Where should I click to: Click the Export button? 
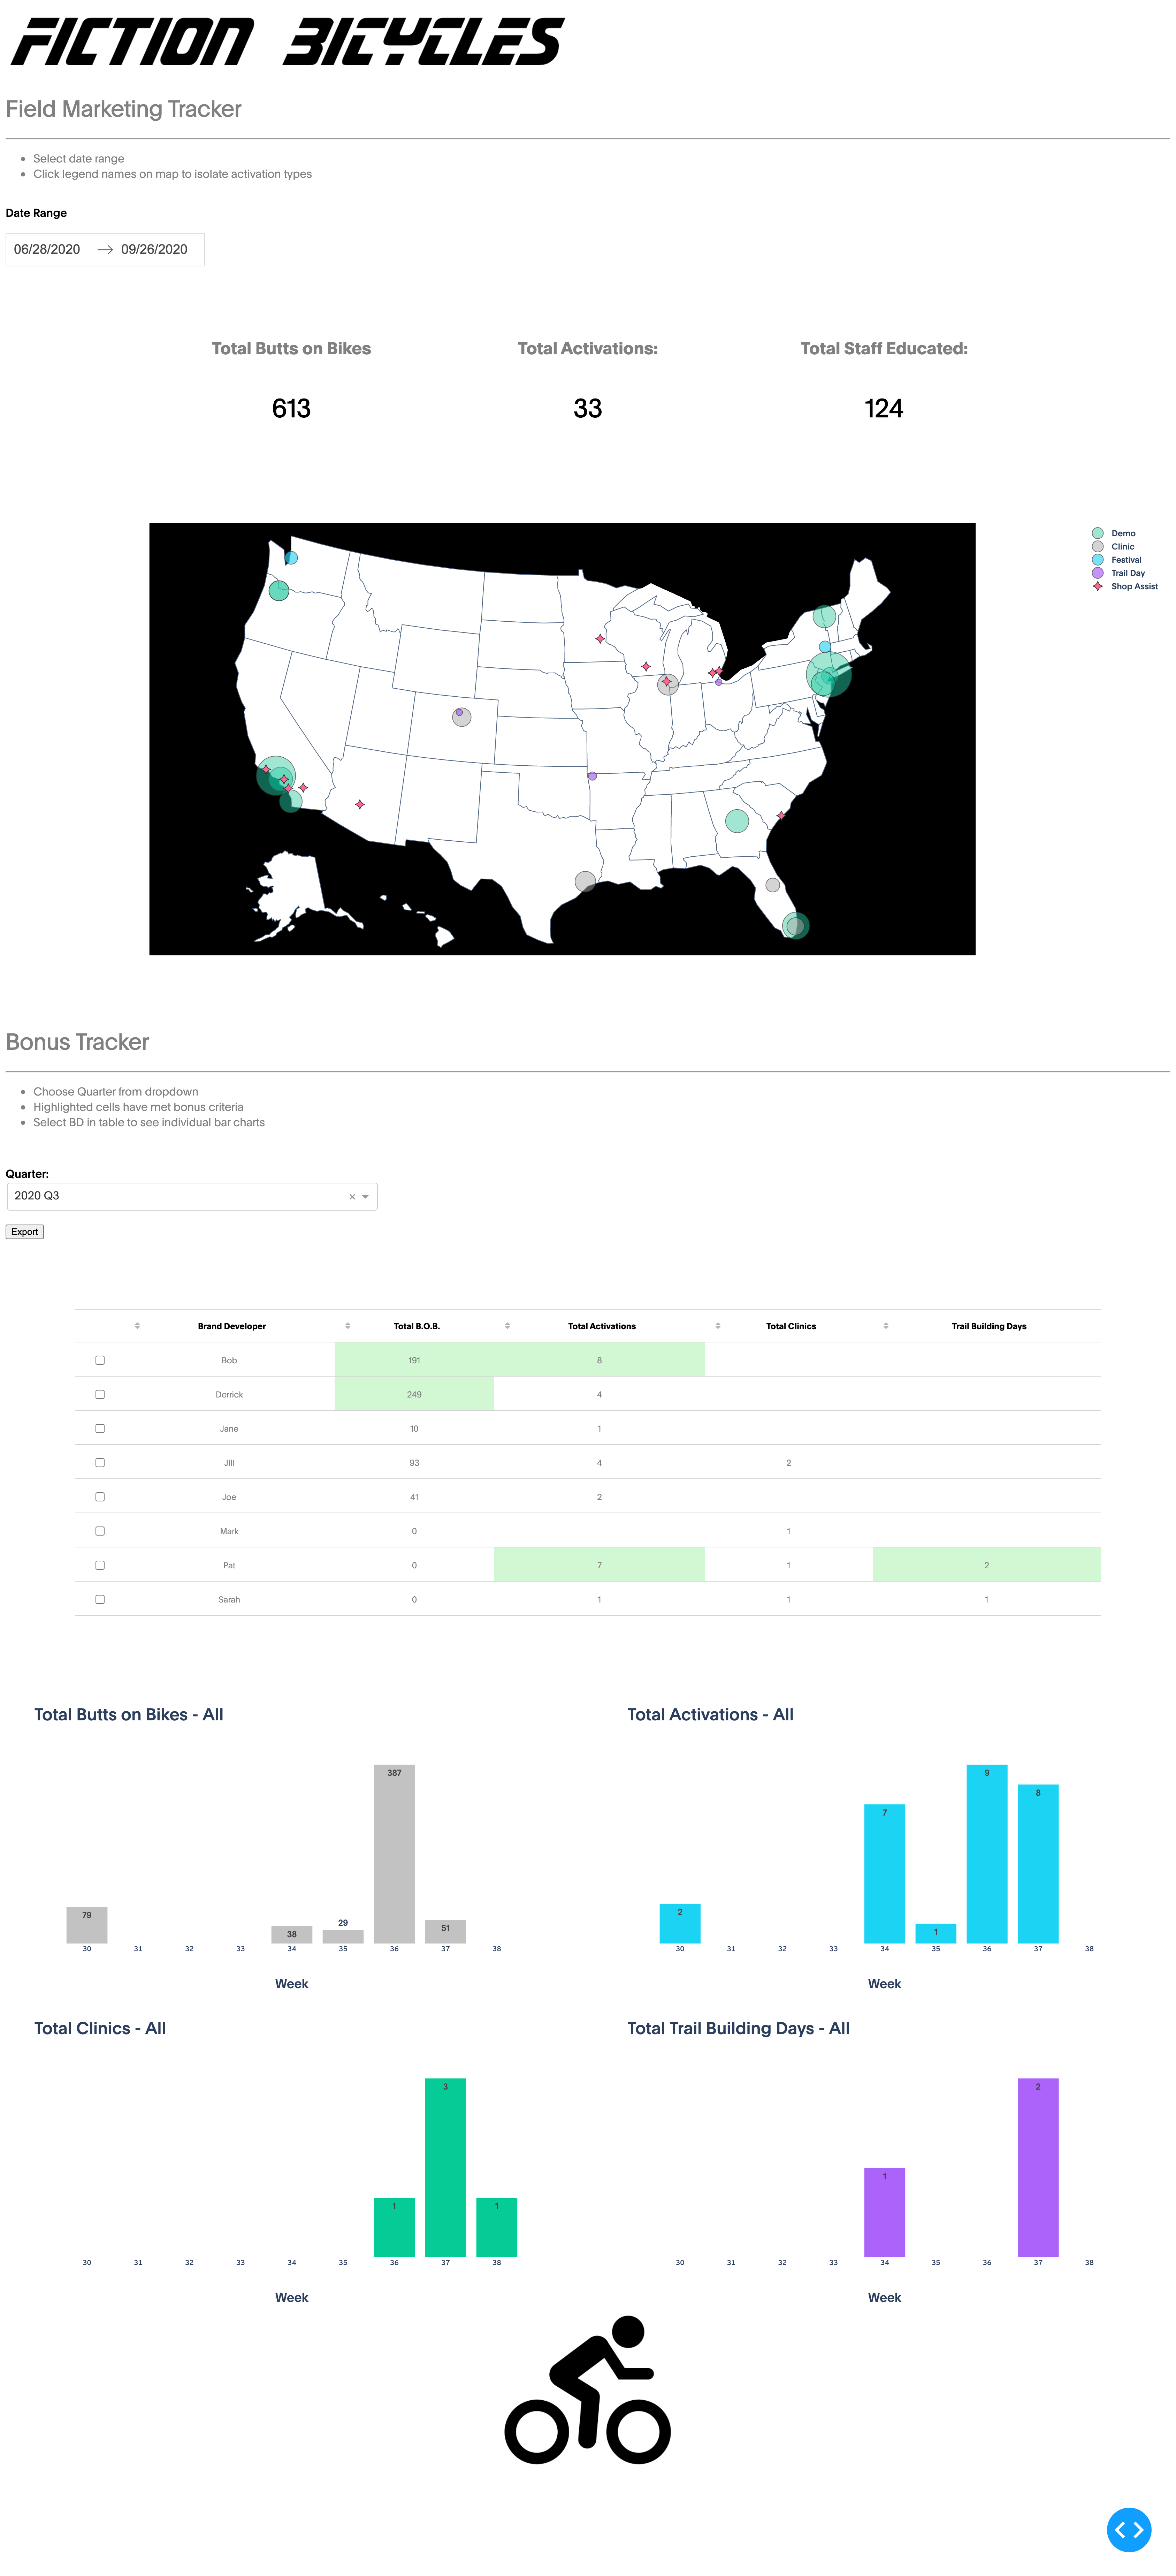tap(25, 1232)
